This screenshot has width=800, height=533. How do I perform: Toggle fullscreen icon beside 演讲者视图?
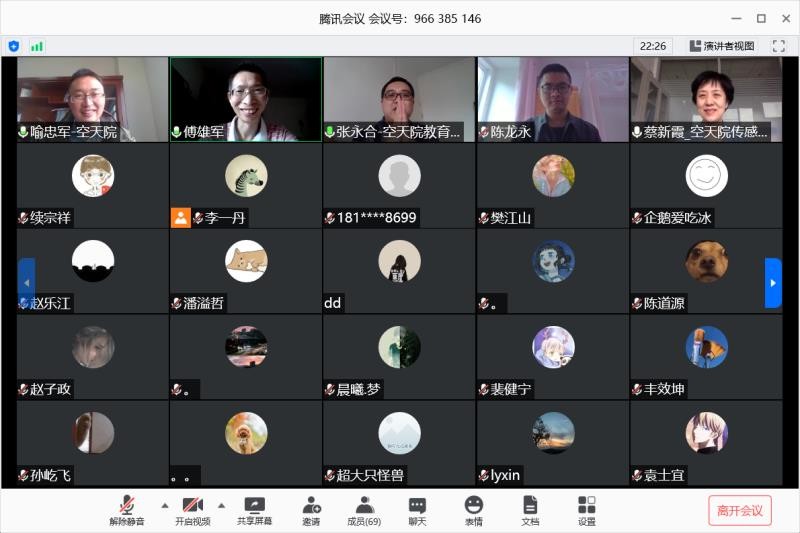(x=776, y=46)
